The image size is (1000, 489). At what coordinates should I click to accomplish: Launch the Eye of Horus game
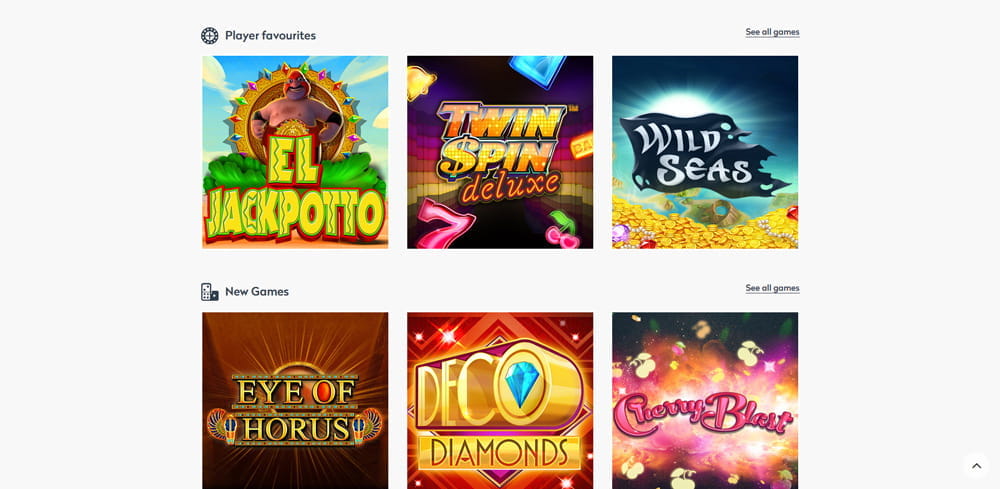coord(295,400)
